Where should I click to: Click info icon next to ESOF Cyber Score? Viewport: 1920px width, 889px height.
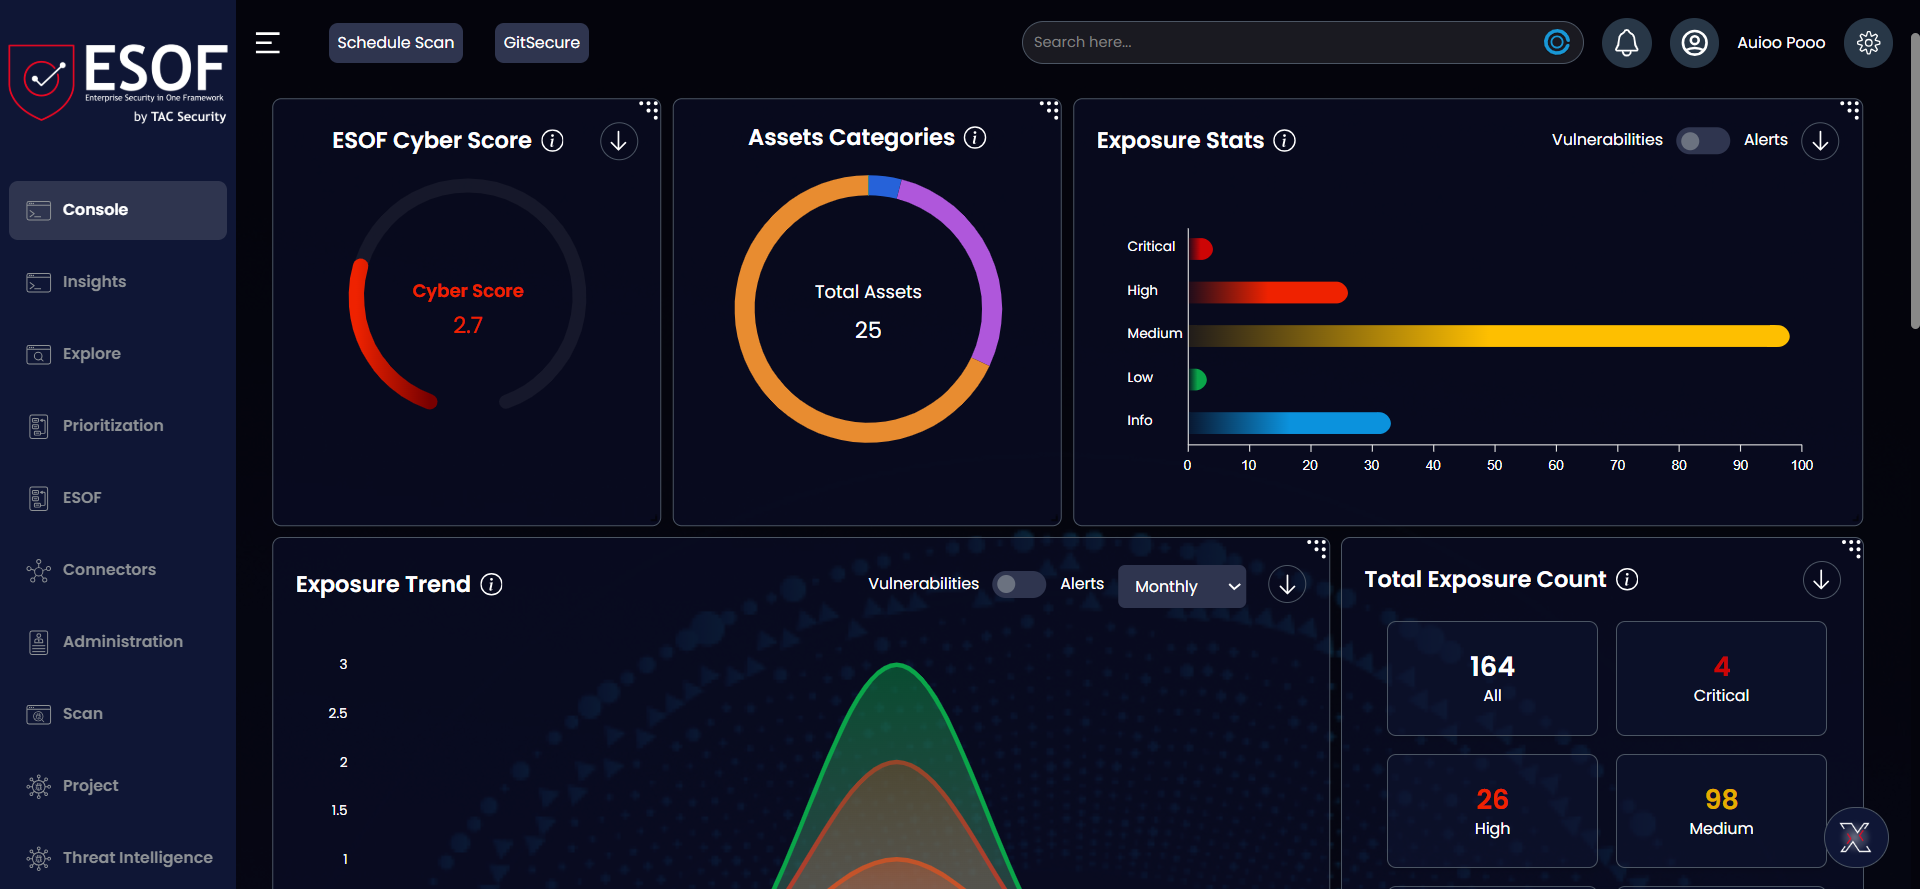pyautogui.click(x=552, y=141)
